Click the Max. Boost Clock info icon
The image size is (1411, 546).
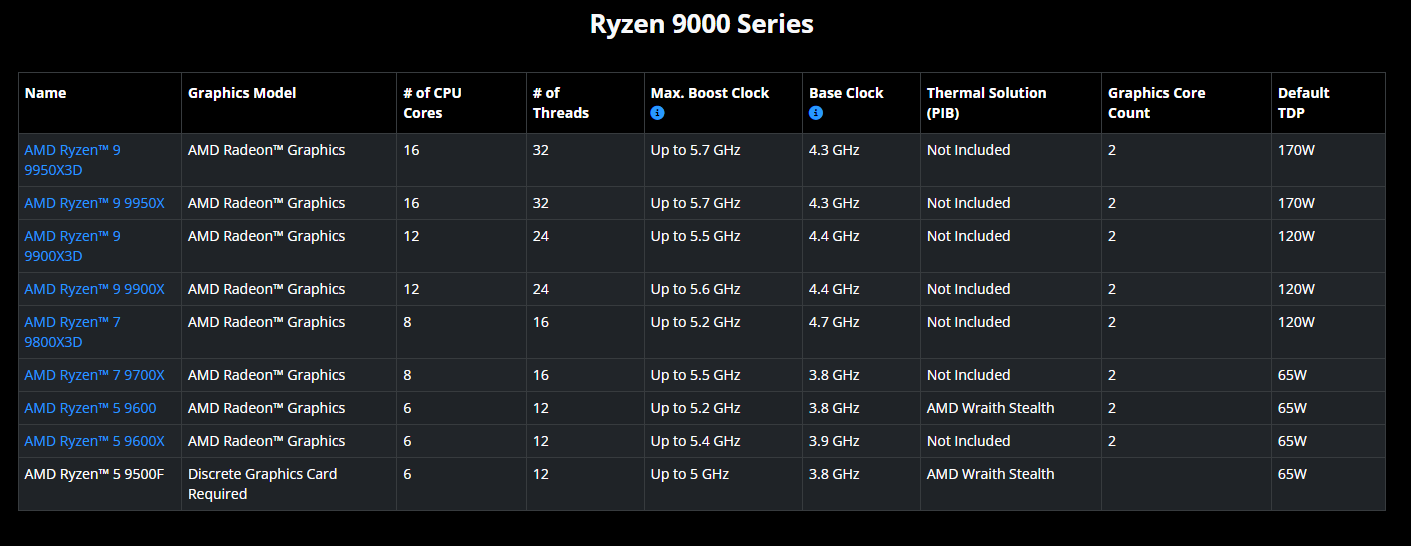657,113
